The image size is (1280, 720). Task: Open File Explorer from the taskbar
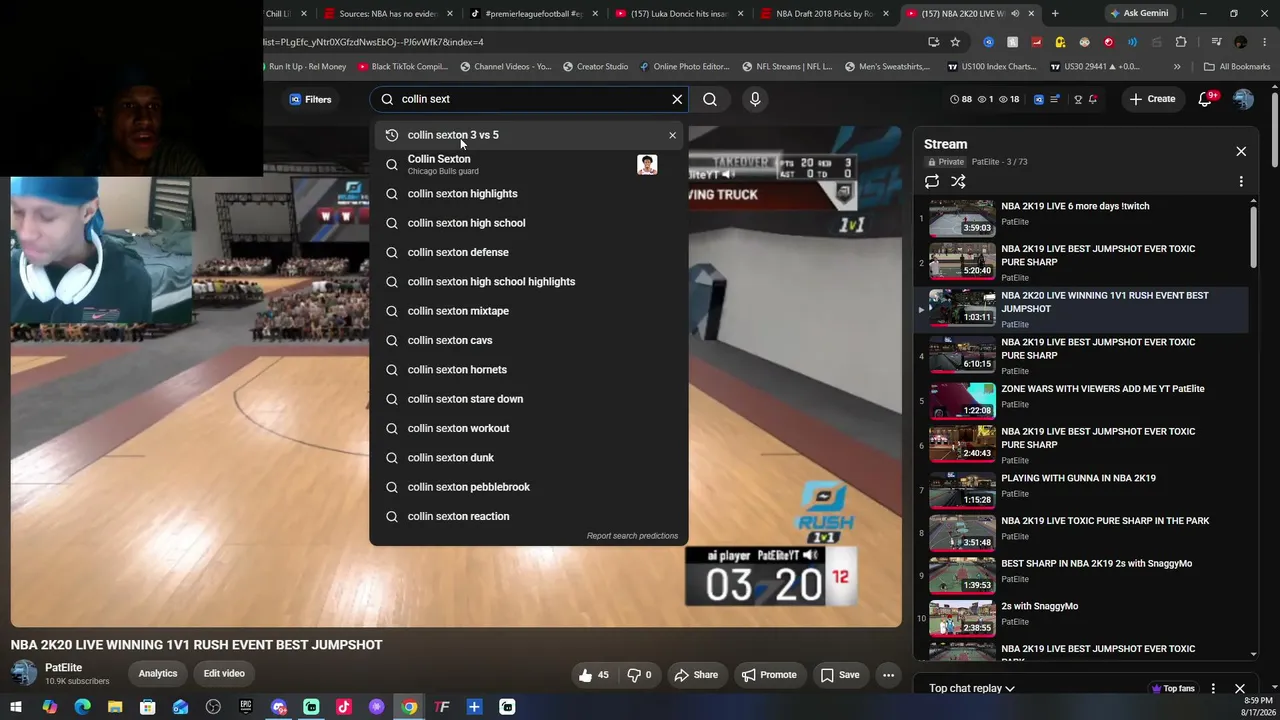(x=115, y=707)
